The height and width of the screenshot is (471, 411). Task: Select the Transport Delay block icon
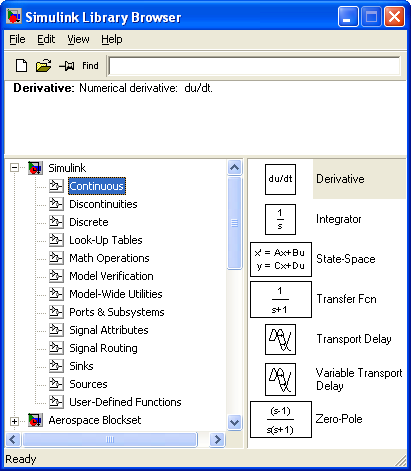coord(280,339)
